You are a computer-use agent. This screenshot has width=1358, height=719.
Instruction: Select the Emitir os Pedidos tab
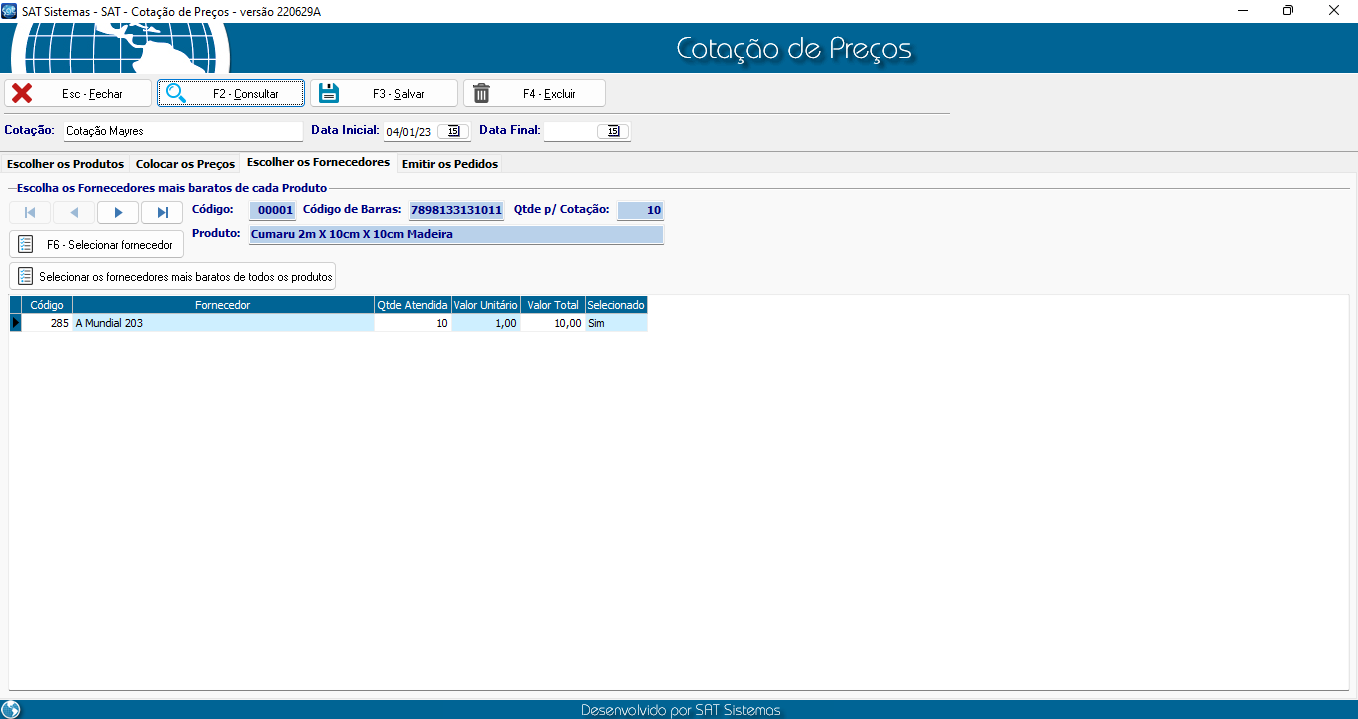click(449, 164)
